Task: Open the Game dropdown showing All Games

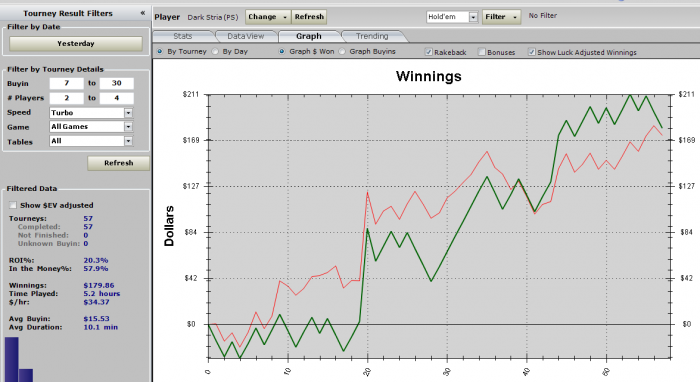Action: (91, 127)
